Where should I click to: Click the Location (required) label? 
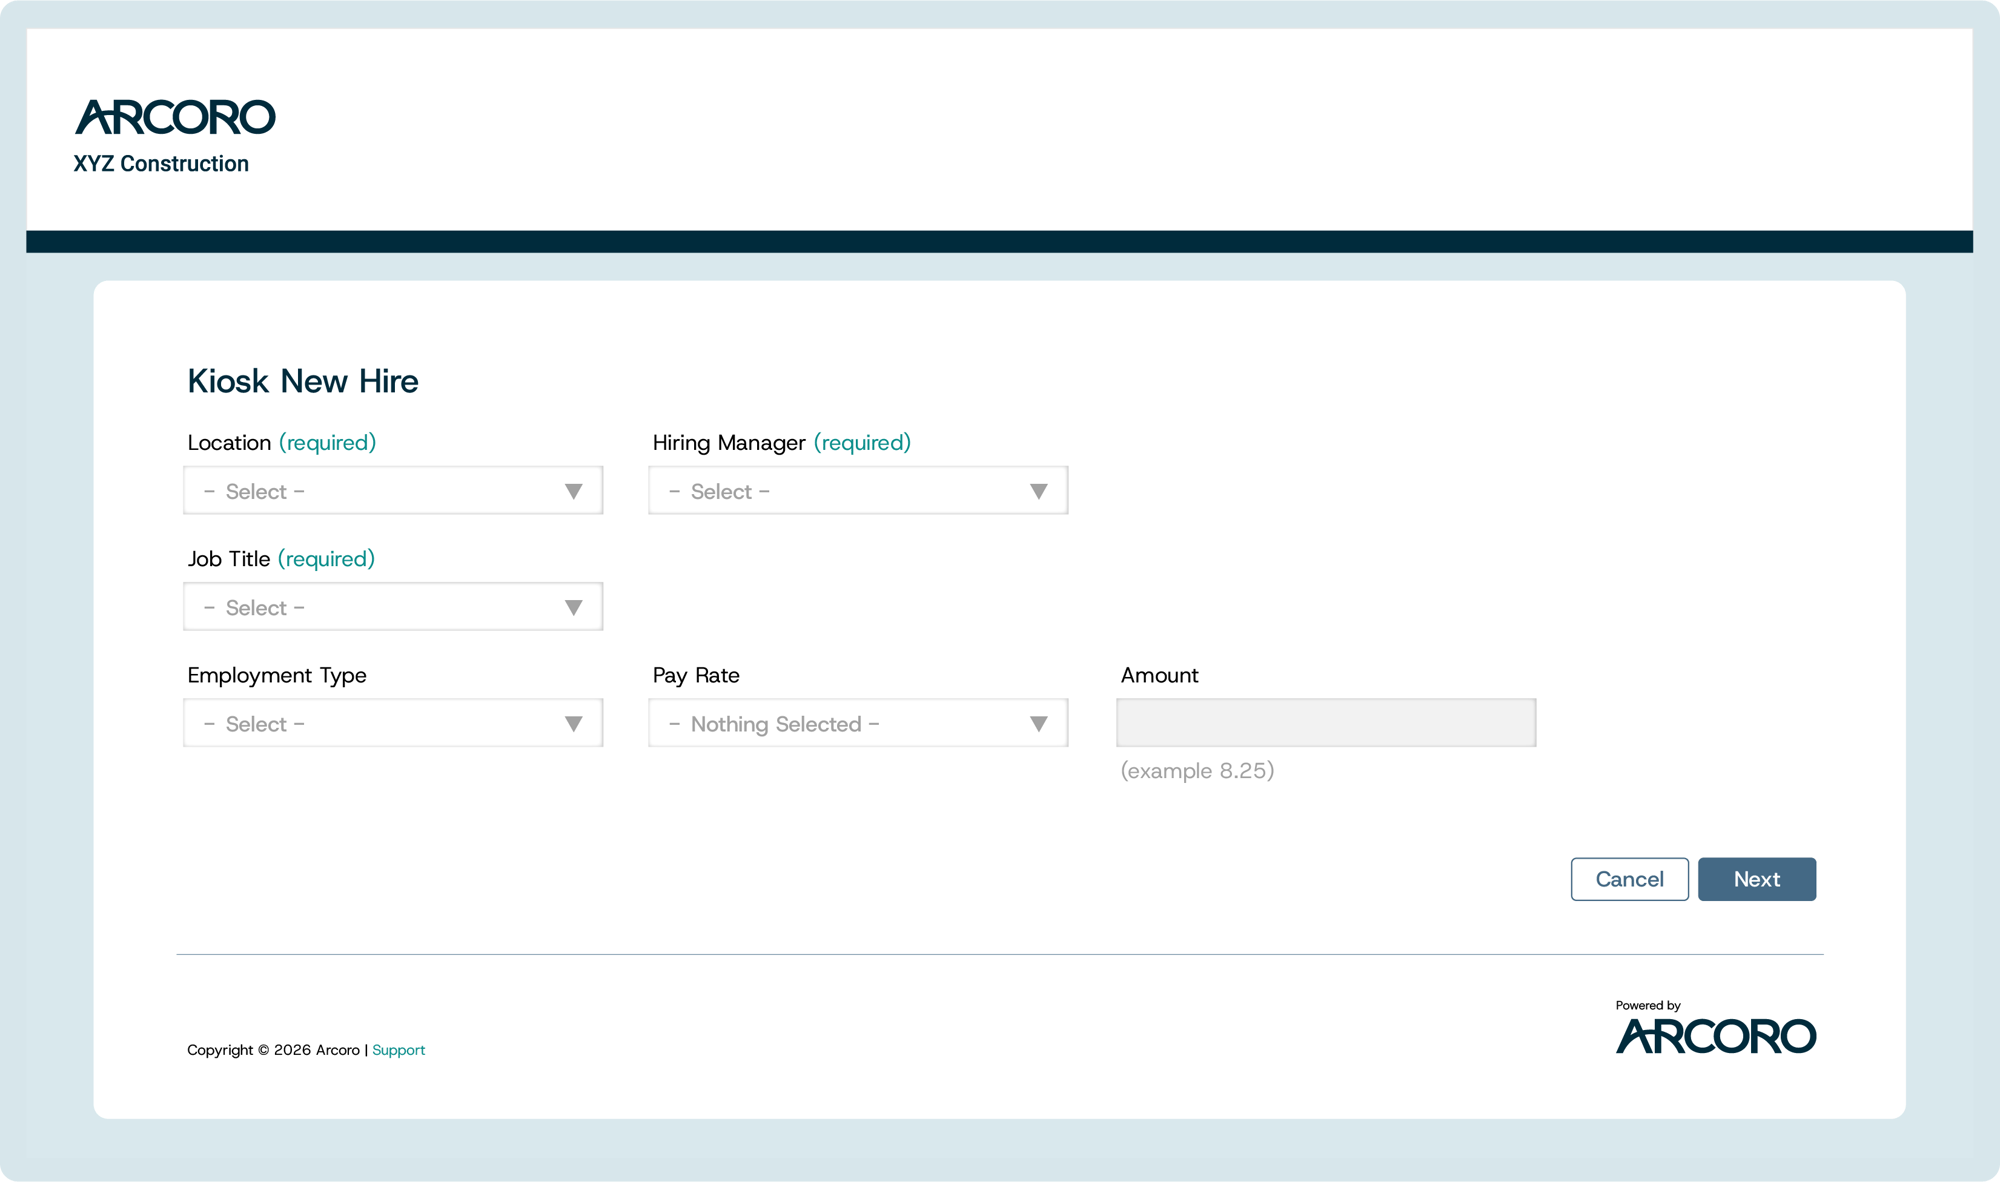[282, 443]
